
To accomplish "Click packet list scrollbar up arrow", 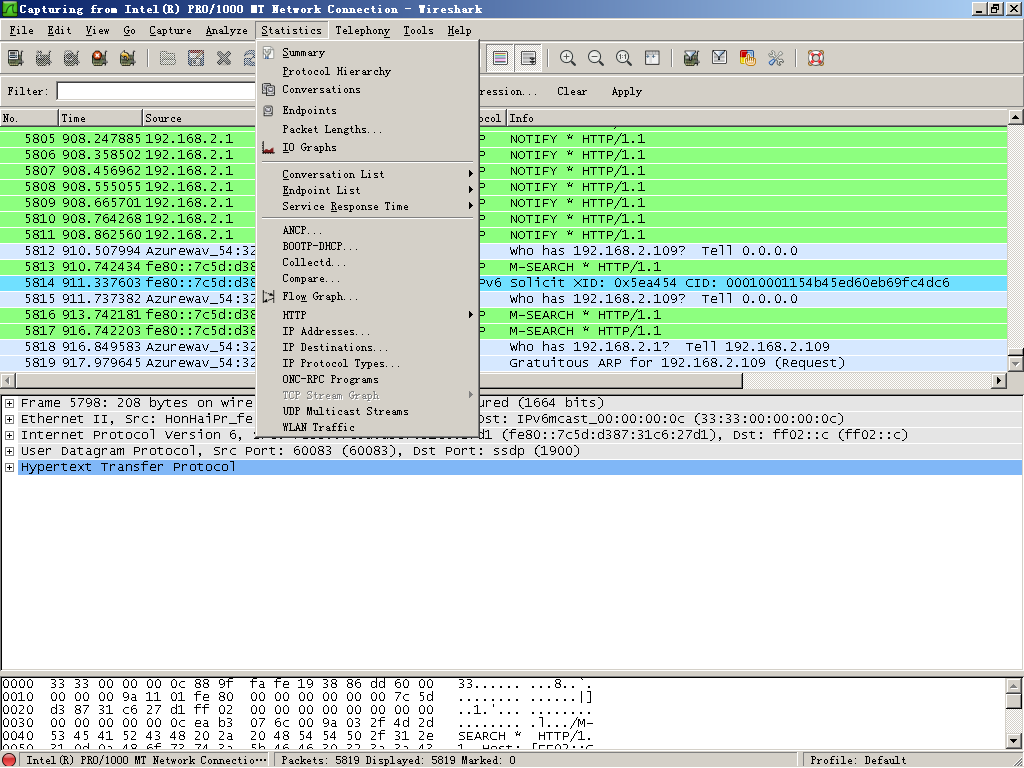I will [1016, 117].
